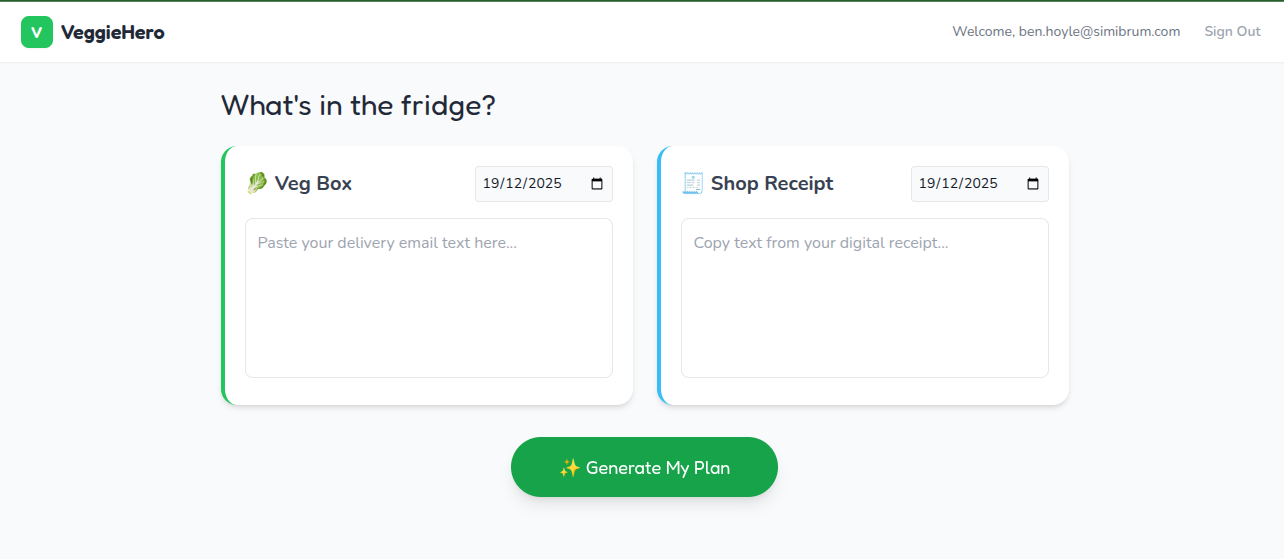Focus the Veg Box delivery email text area

[428, 298]
